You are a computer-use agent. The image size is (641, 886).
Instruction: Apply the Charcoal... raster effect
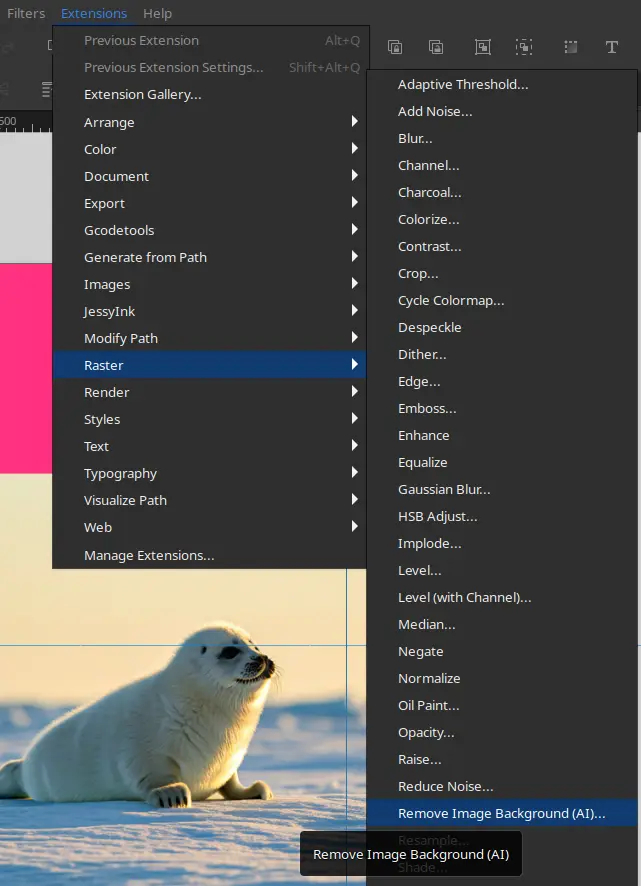[502, 193]
